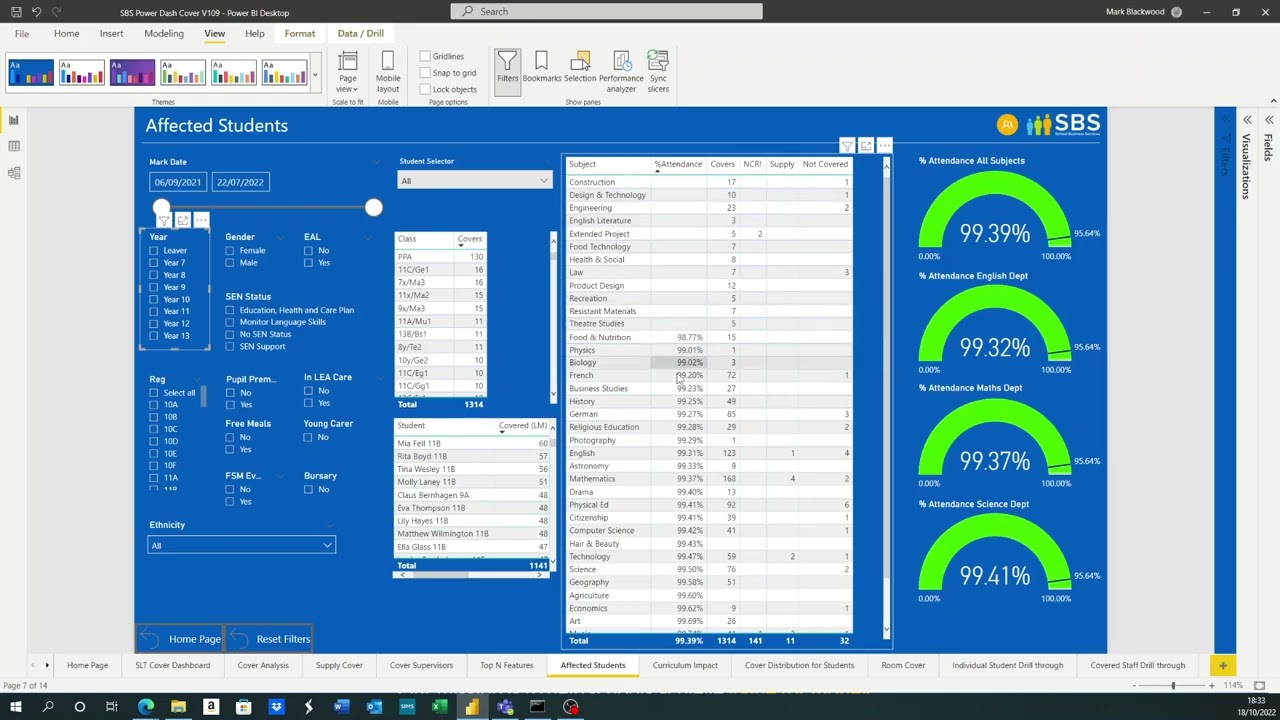Image resolution: width=1280 pixels, height=720 pixels.
Task: Click focus mode icon above subject table
Action: [x=866, y=146]
